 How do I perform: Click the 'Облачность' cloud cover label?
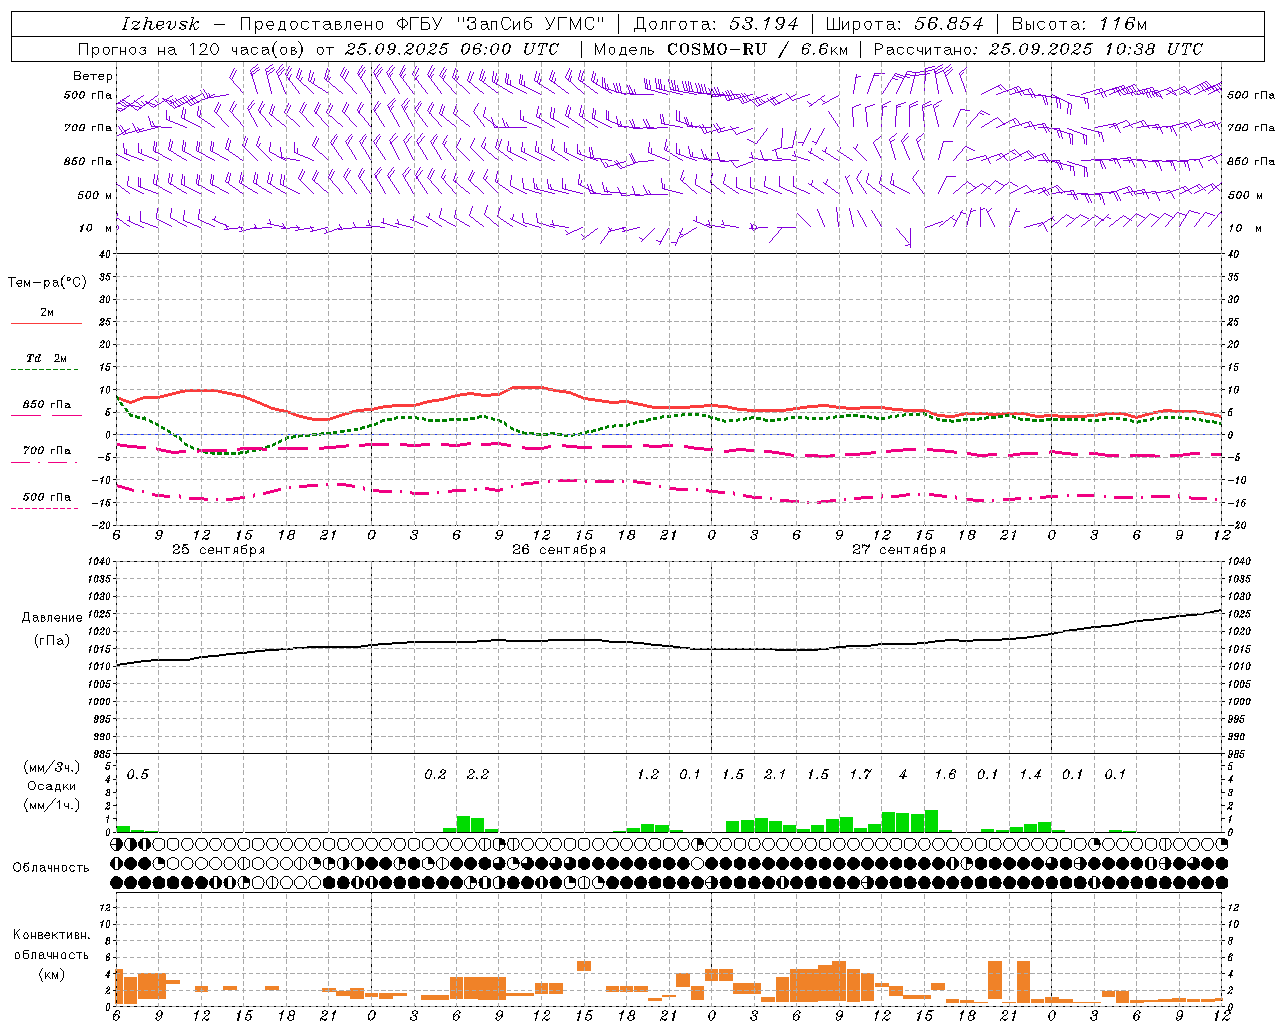point(51,868)
